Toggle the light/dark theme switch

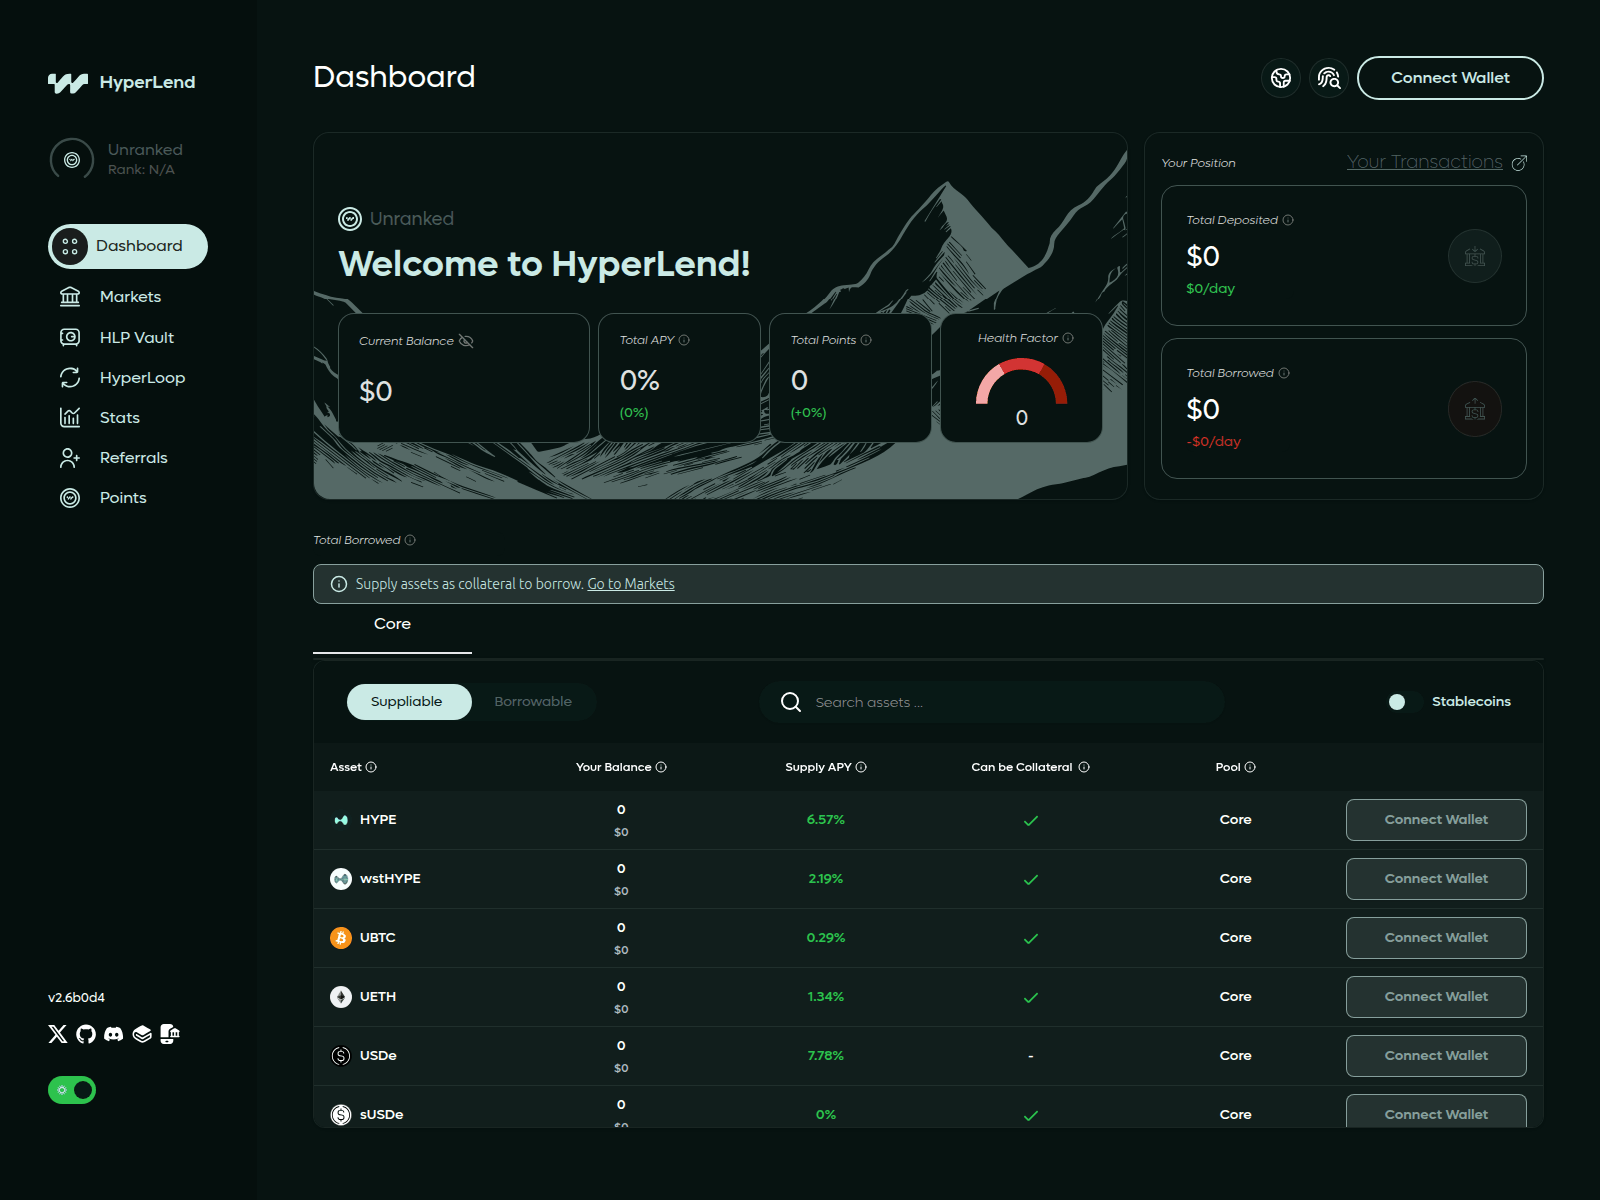(x=72, y=1090)
